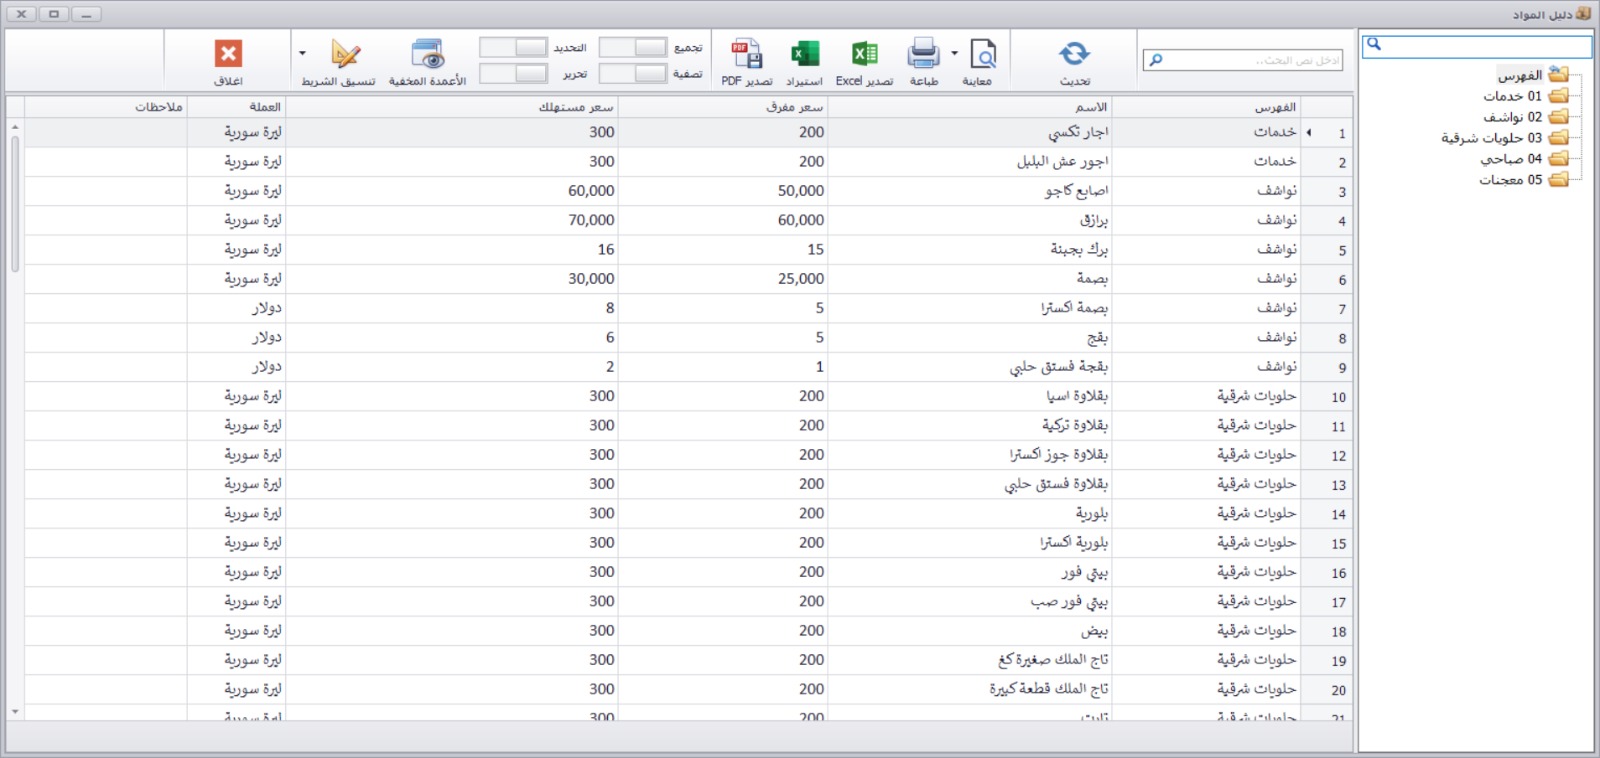Screen dimensions: 1600x758
Task: Select 03 حلويات شرقية folder in tree
Action: tap(1491, 138)
